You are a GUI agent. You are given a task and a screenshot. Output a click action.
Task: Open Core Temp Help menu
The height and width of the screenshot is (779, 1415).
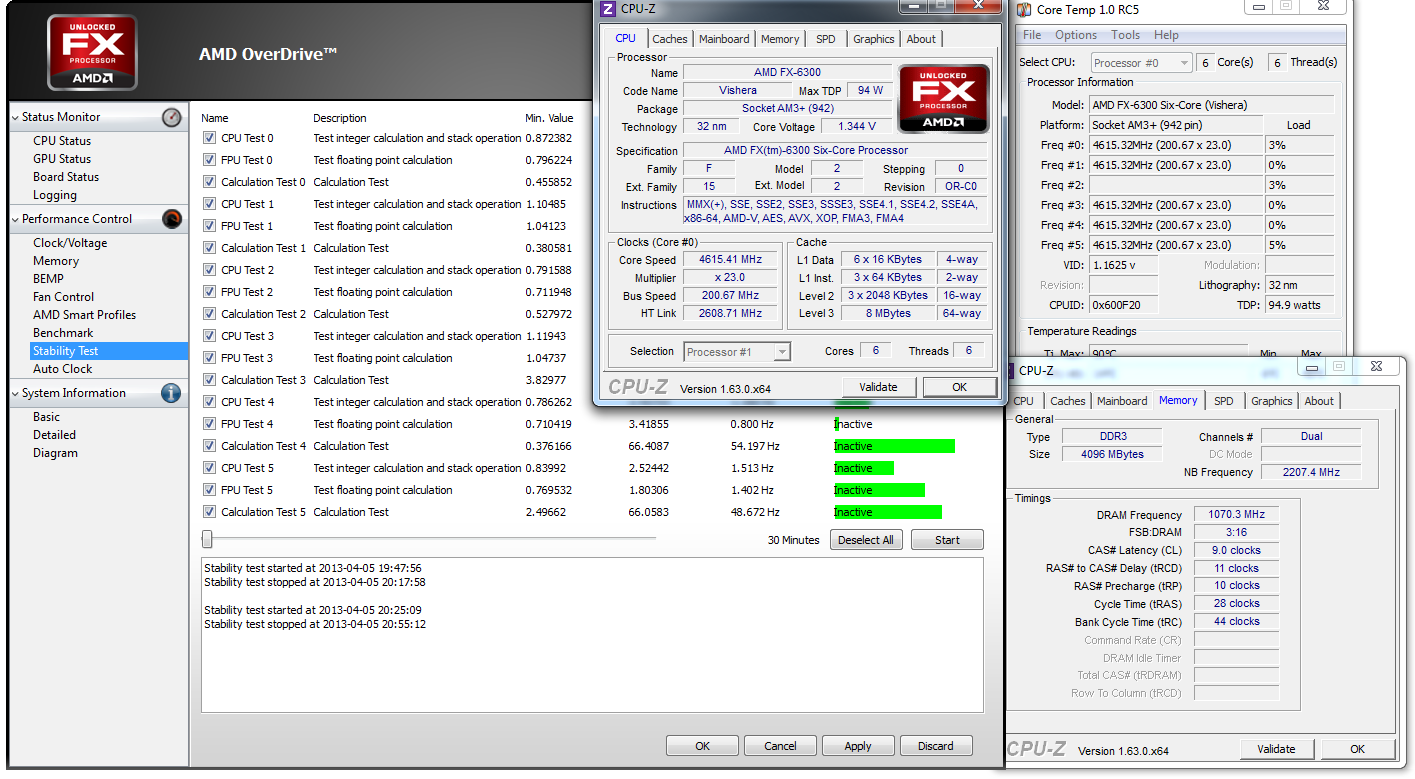1166,35
